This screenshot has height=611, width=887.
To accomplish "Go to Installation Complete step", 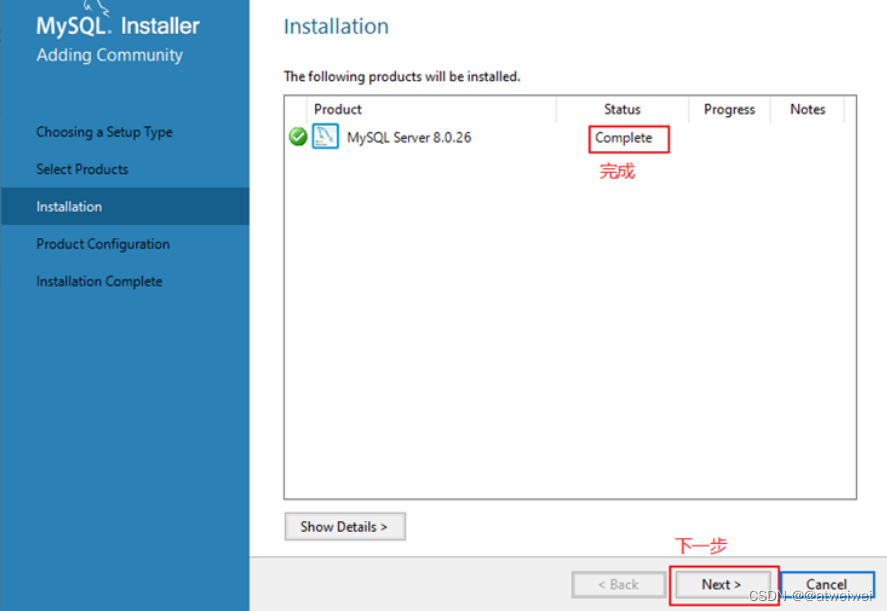I will [99, 281].
